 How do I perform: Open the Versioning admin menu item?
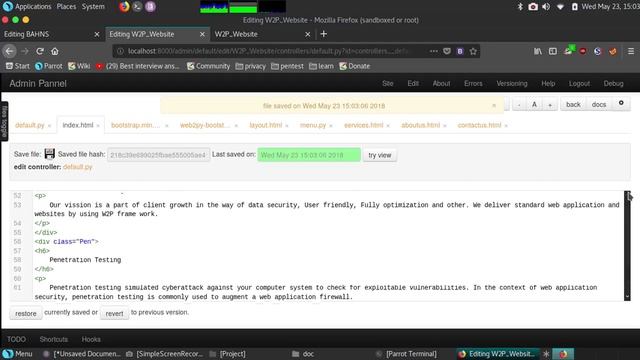[512, 83]
